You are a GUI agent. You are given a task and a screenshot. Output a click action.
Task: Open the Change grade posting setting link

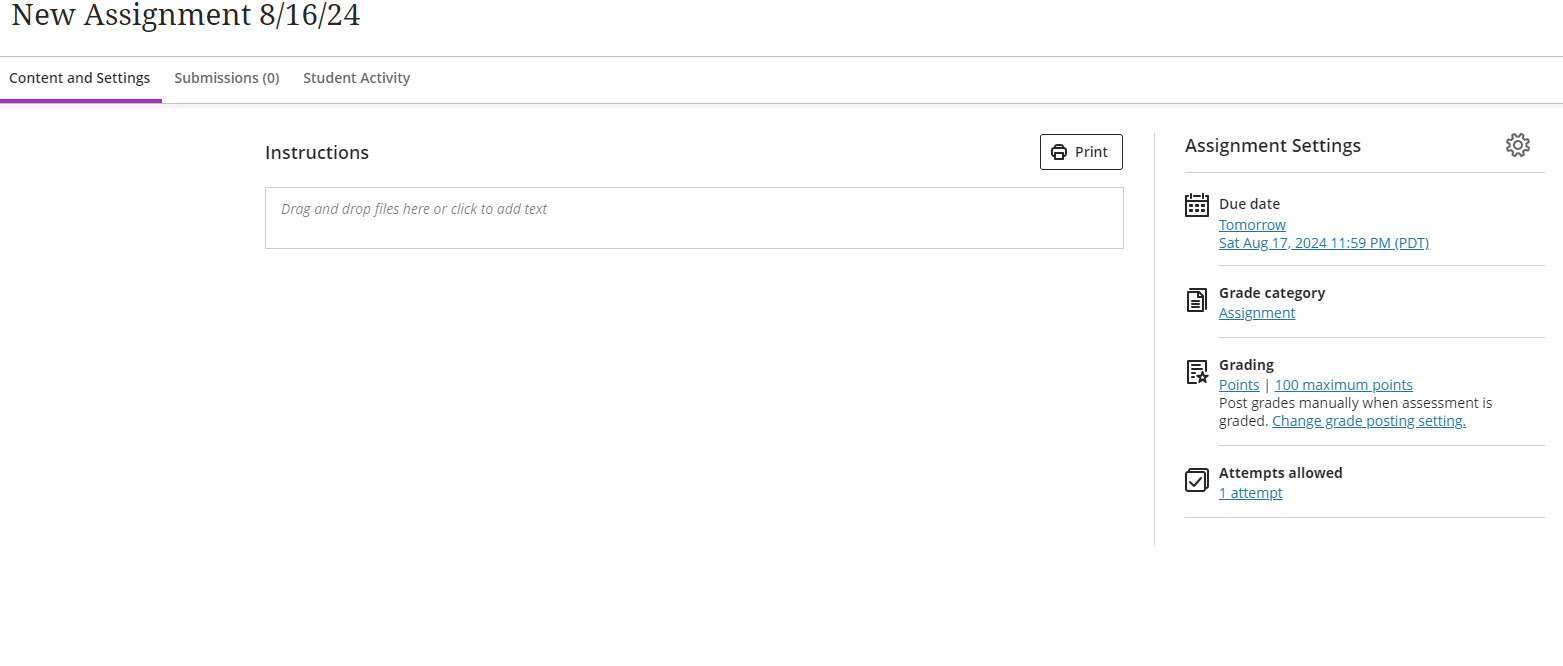pyautogui.click(x=1368, y=420)
